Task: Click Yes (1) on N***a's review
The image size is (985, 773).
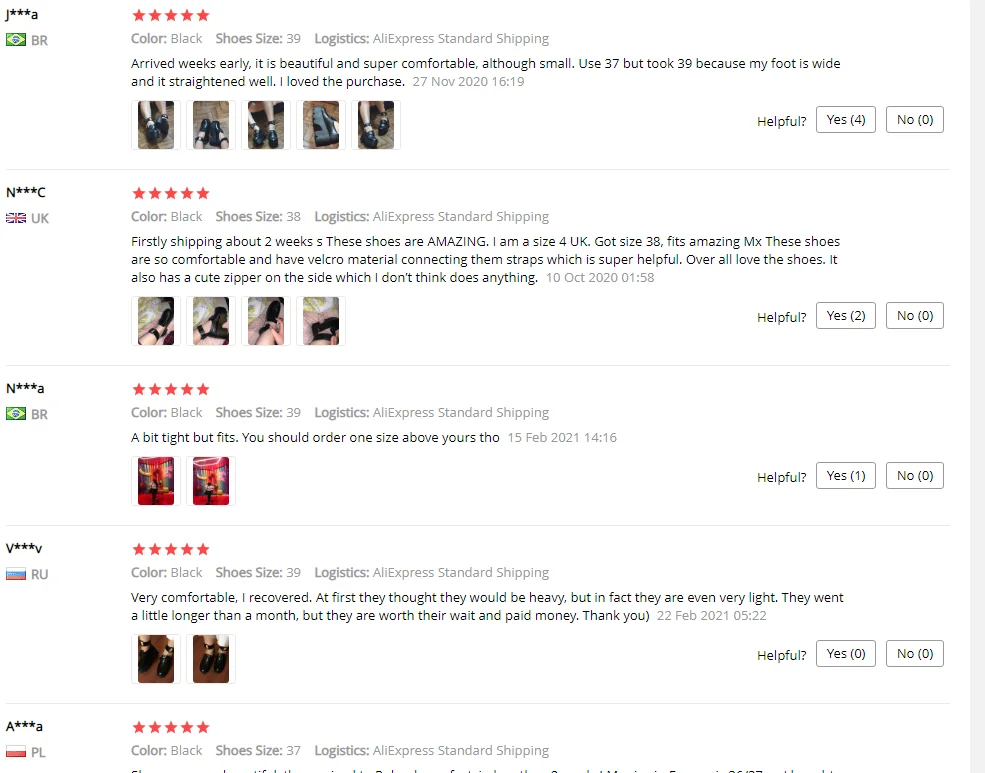Action: [846, 476]
